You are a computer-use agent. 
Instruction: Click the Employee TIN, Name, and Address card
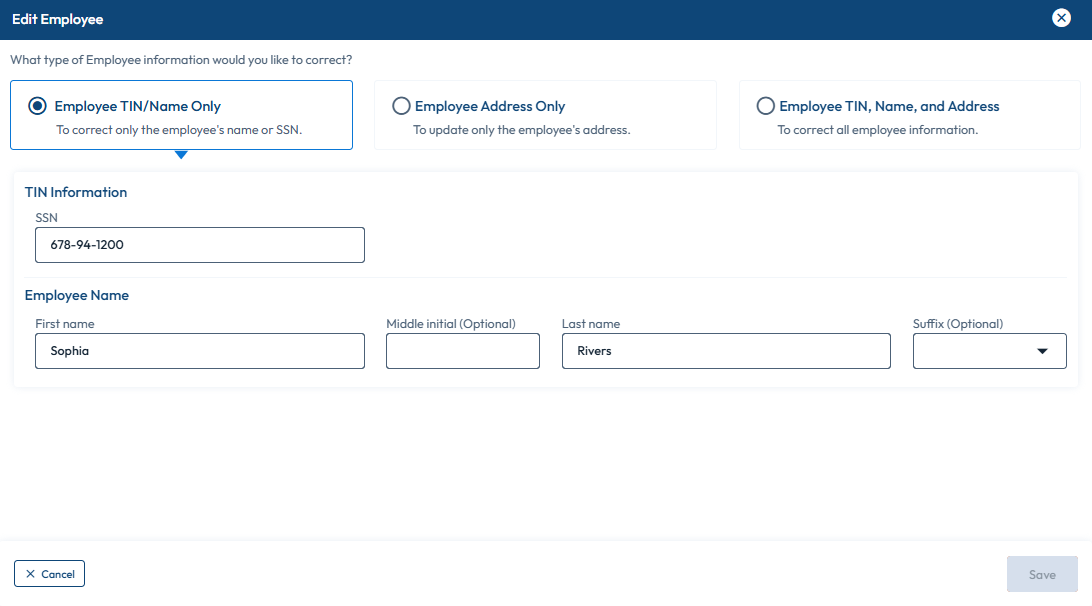tap(909, 114)
